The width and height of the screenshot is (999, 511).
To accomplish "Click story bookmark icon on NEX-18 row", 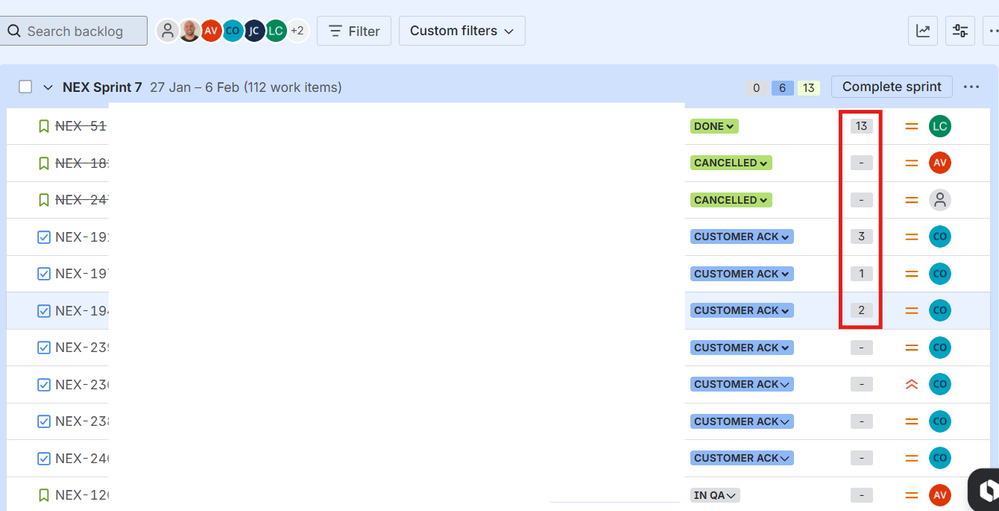I will [43, 163].
